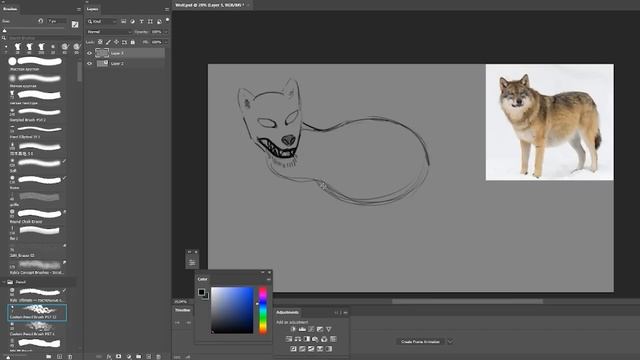Add a Black & White adjustment
The image size is (640, 360).
pyautogui.click(x=307, y=339)
